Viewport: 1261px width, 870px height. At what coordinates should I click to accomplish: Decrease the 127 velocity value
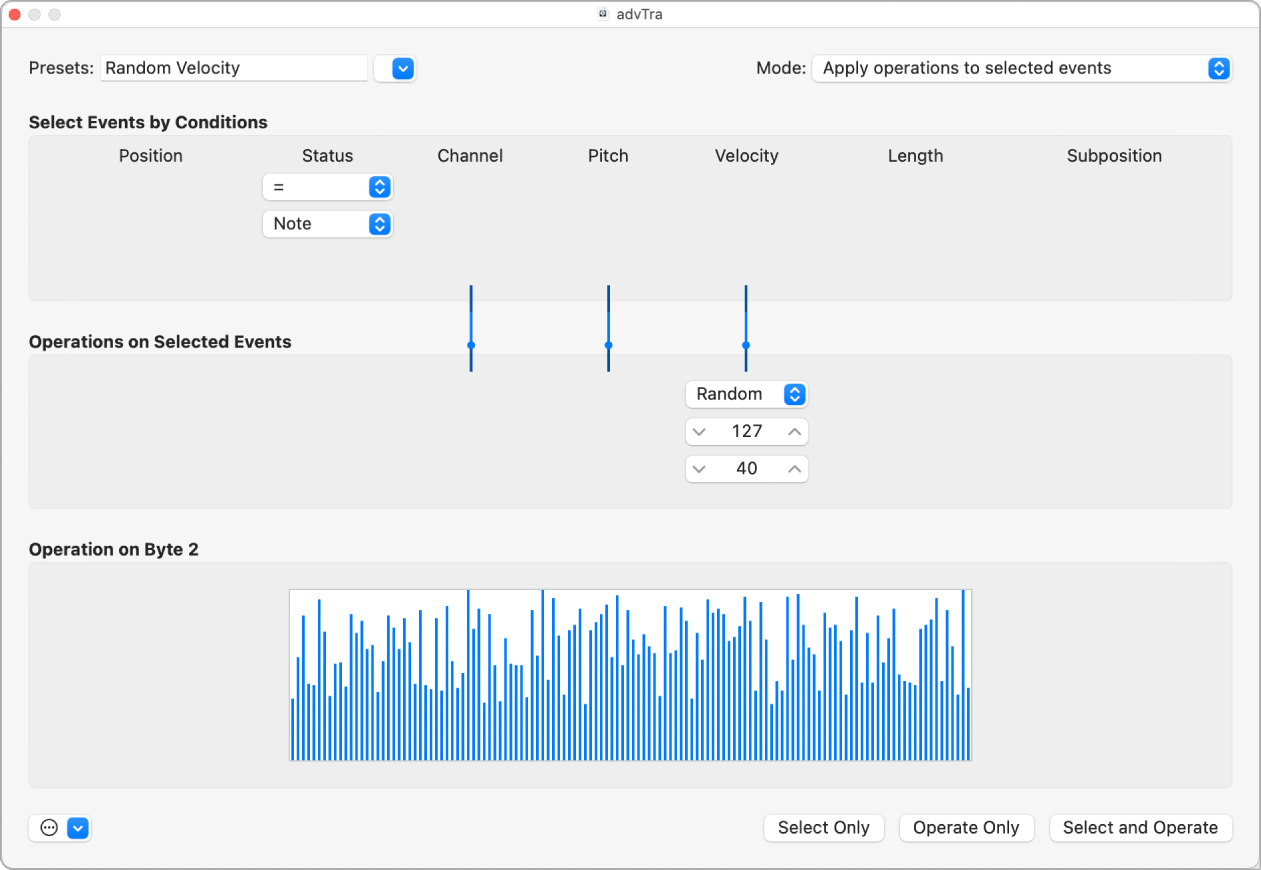point(699,432)
